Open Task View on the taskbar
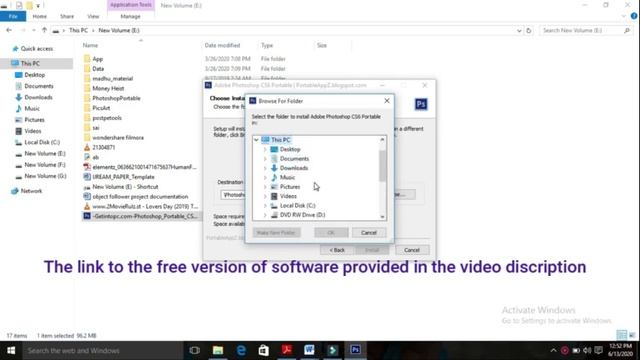 click(195, 350)
